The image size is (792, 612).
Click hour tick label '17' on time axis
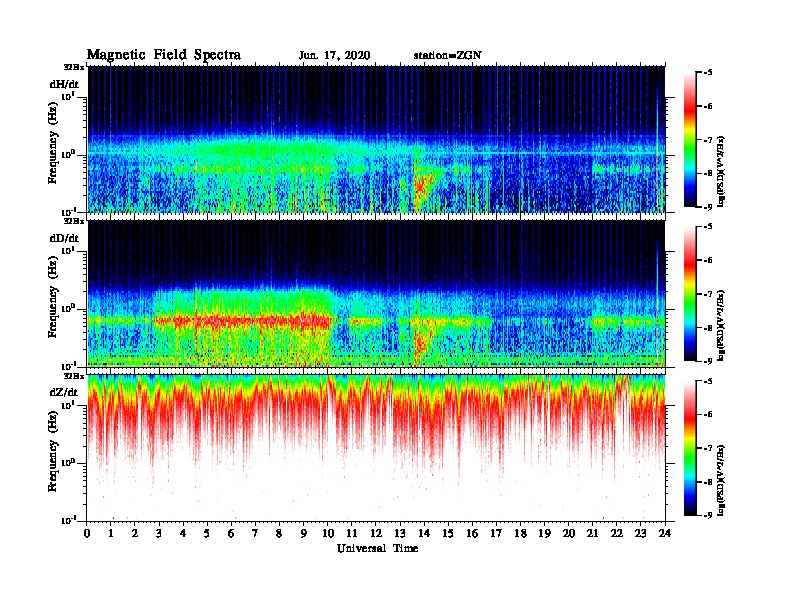pos(497,533)
